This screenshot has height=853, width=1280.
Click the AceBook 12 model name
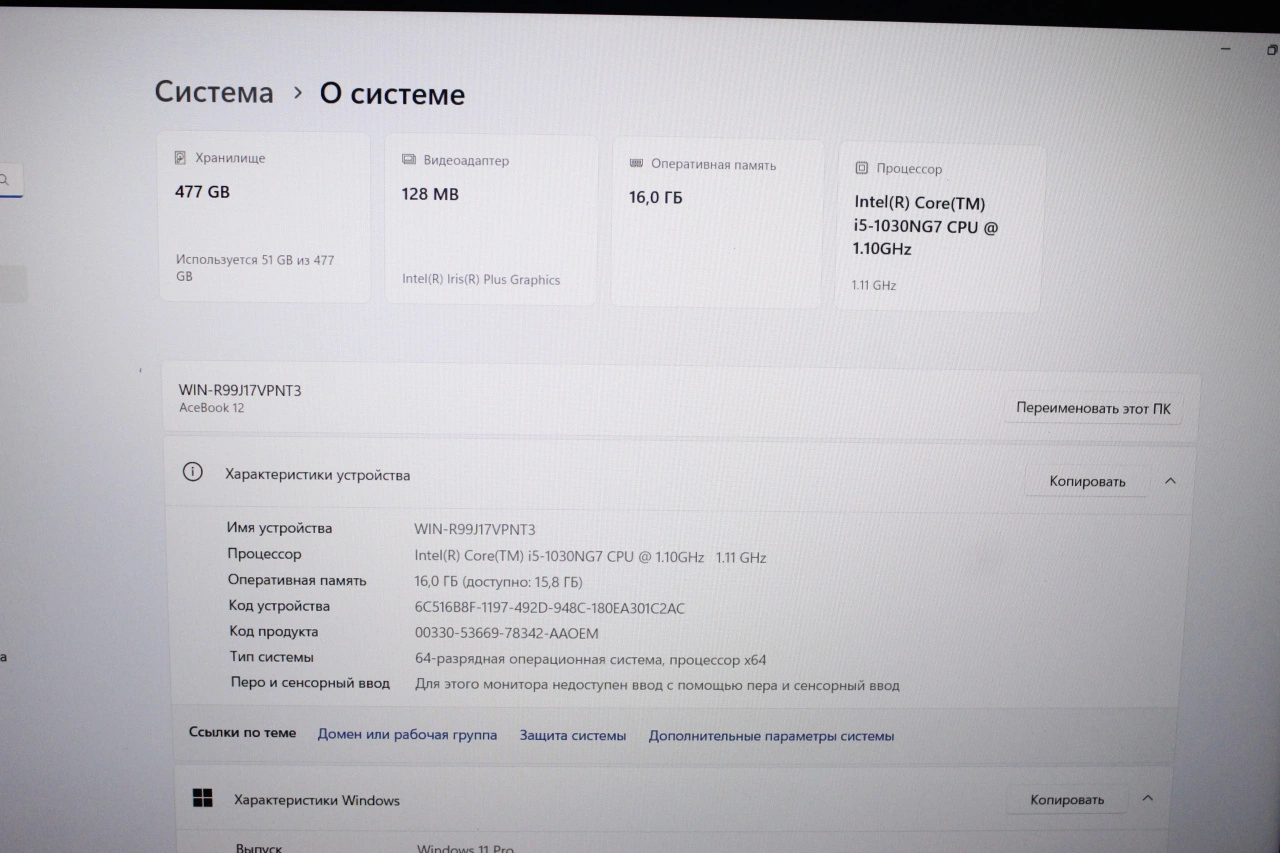[211, 408]
